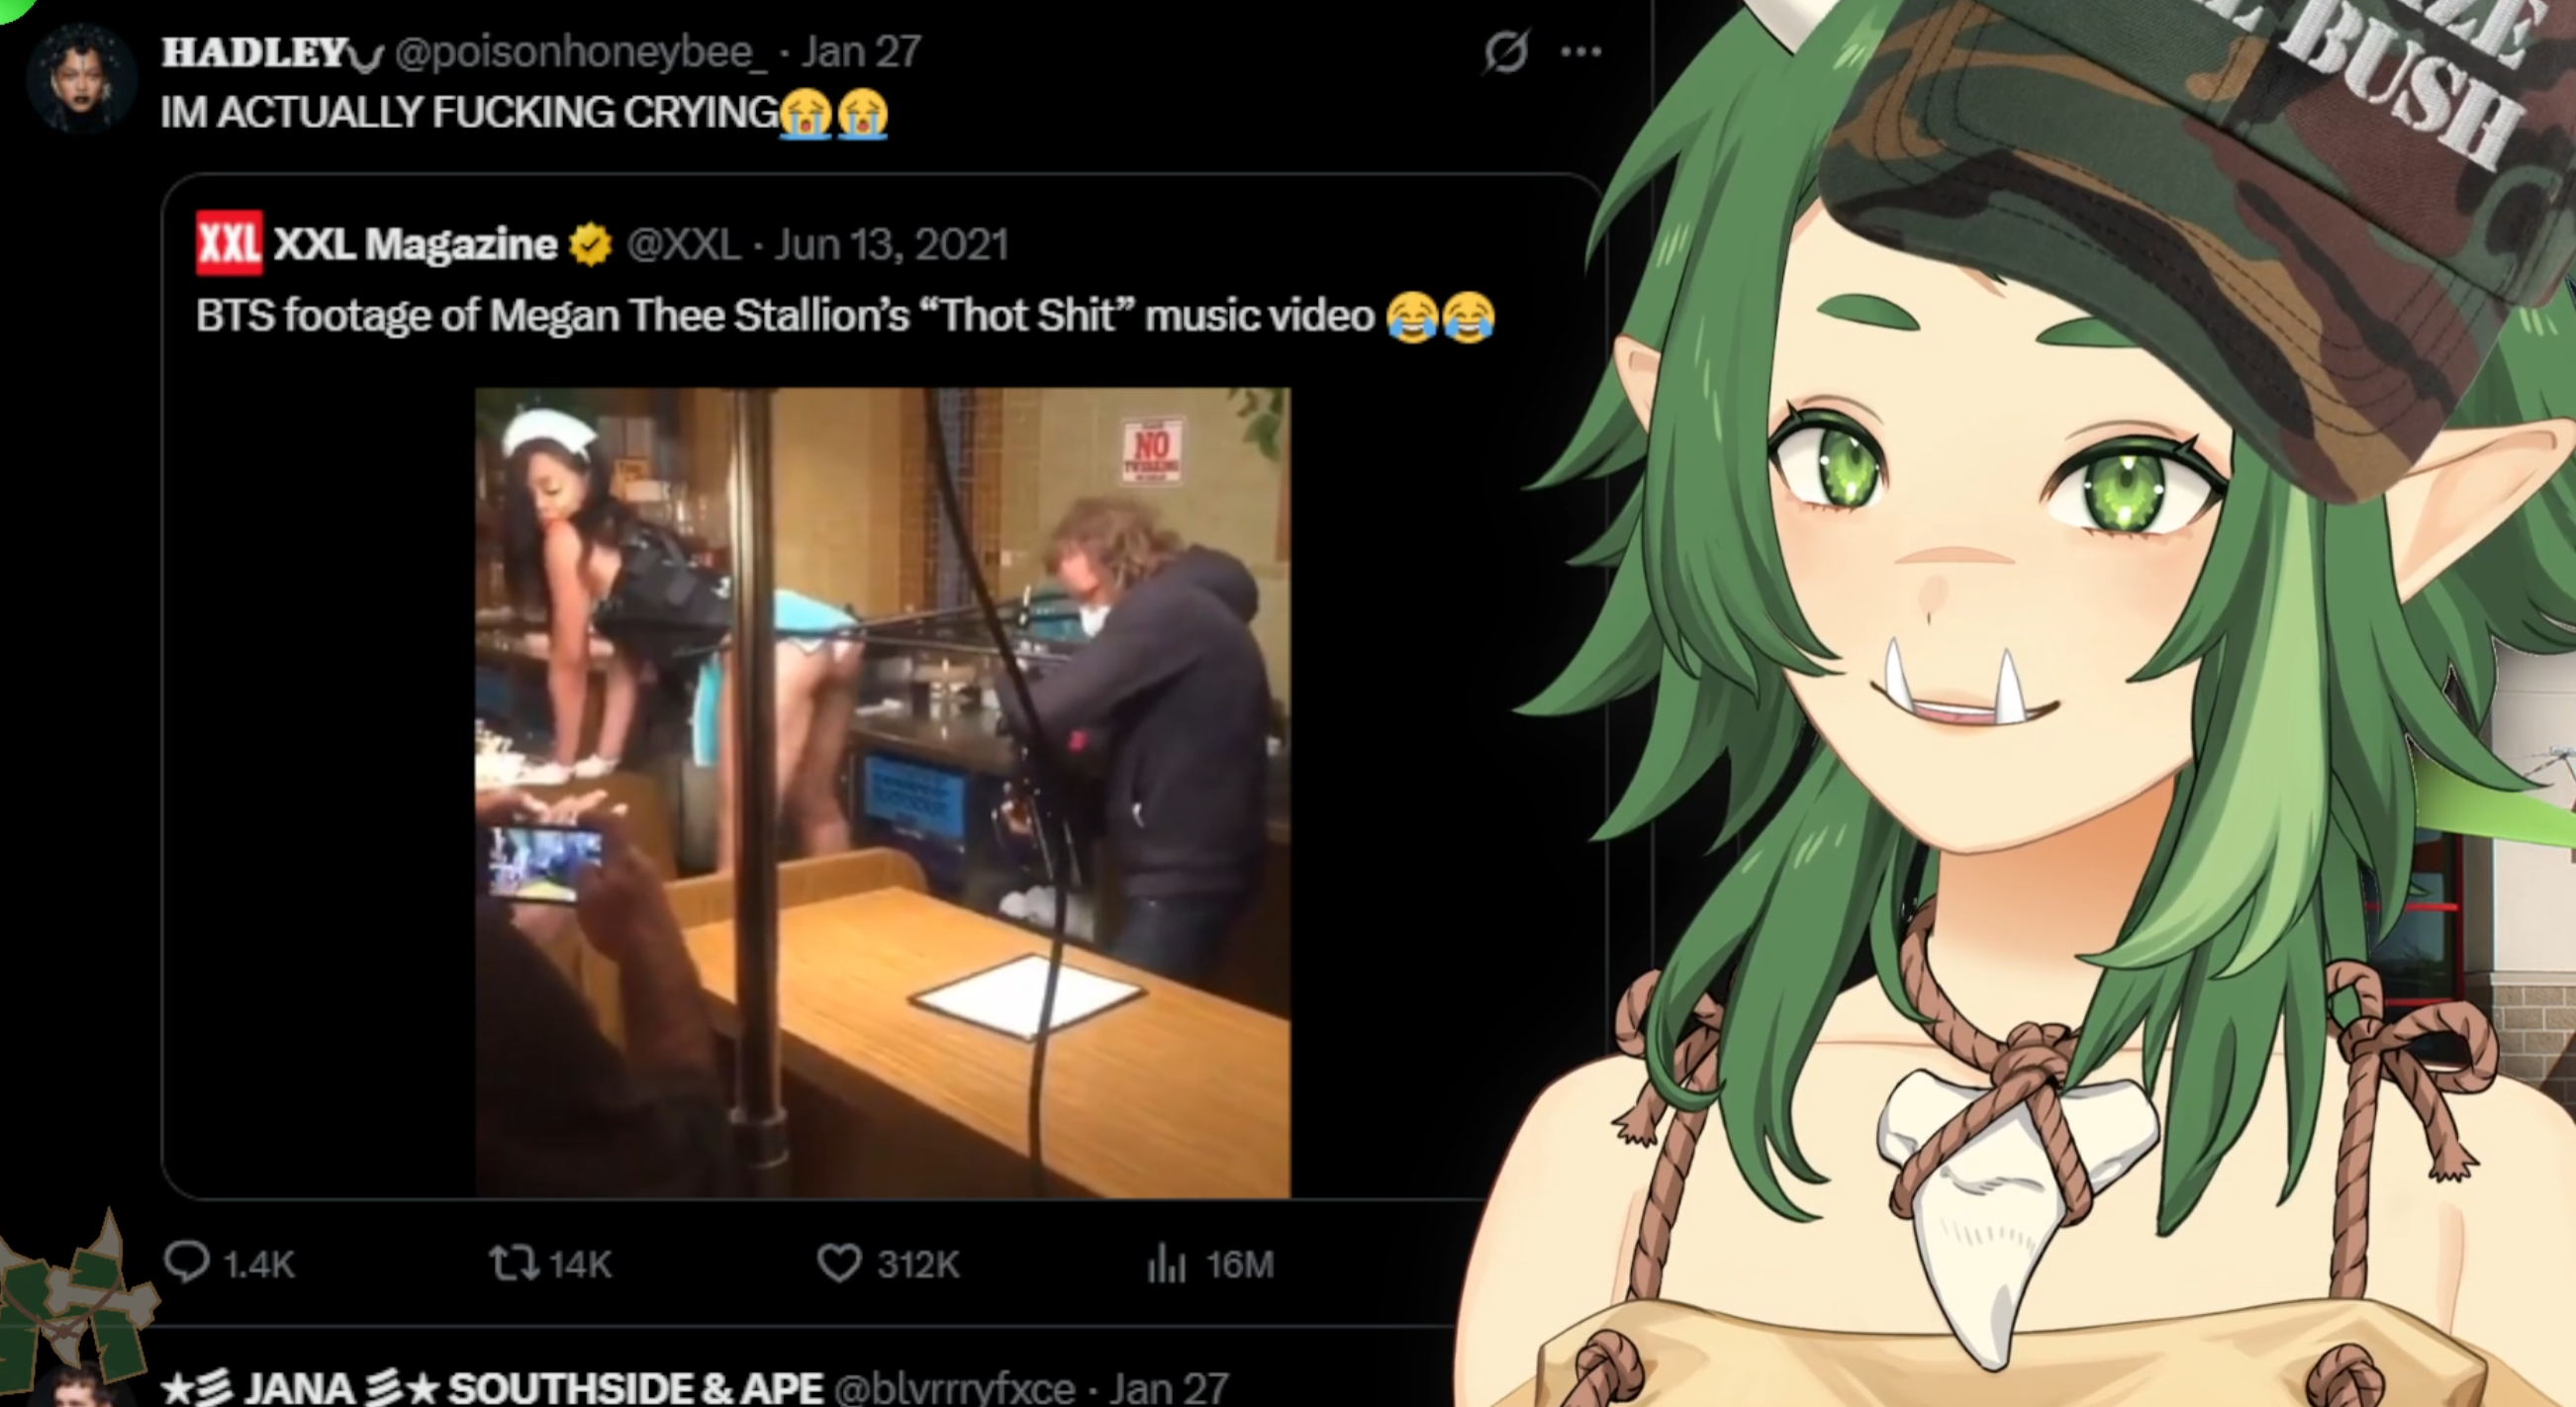Like the tweet with the heart icon
Screen dimensions: 2576x1407
point(839,1264)
